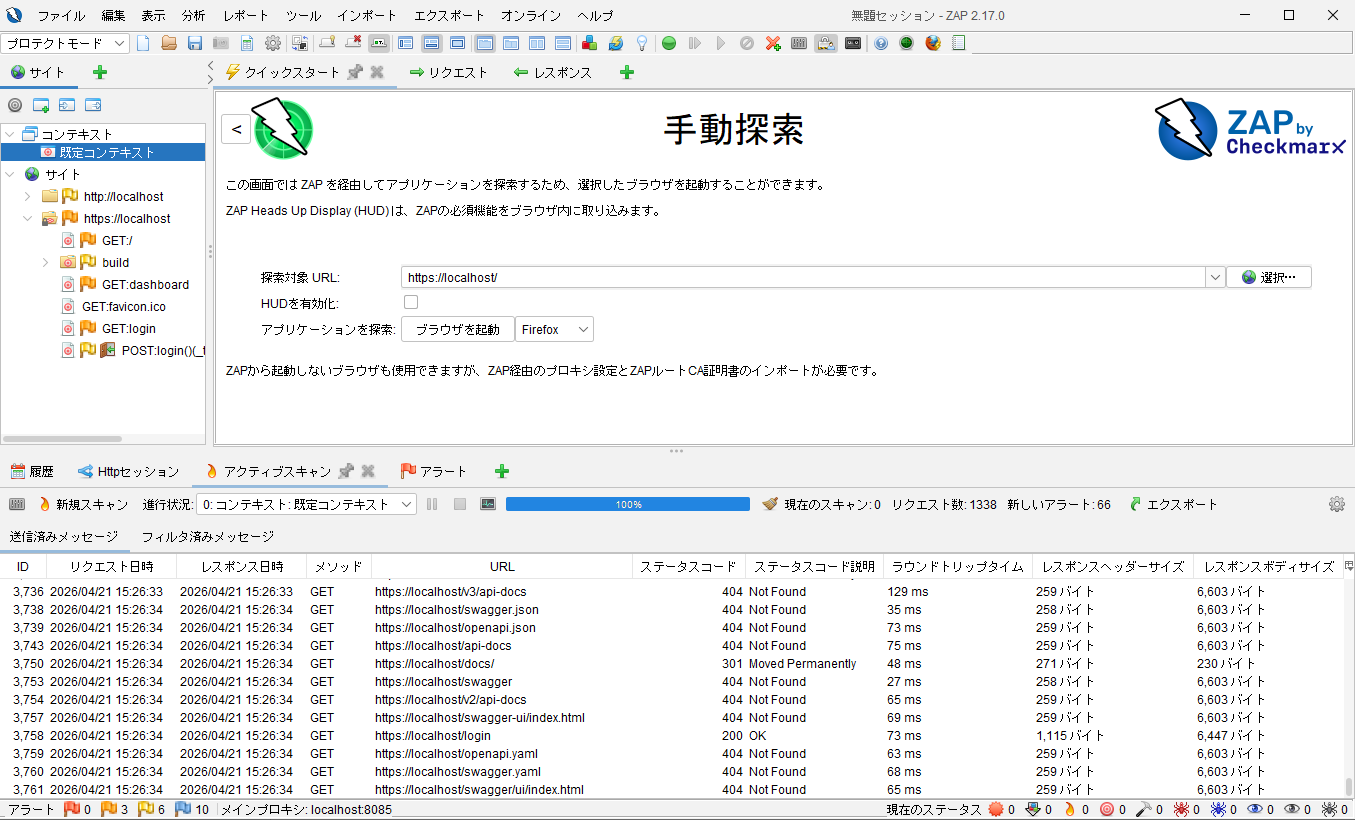This screenshot has width=1355, height=820.
Task: Click the light bulb icon in toolbar
Action: tap(642, 43)
